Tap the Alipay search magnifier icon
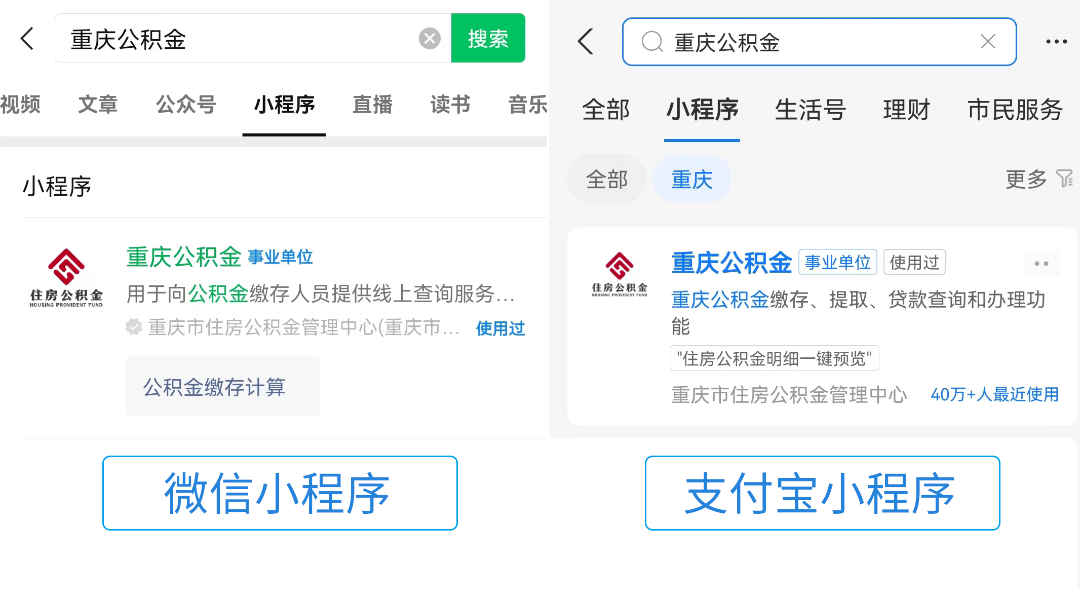 [652, 42]
